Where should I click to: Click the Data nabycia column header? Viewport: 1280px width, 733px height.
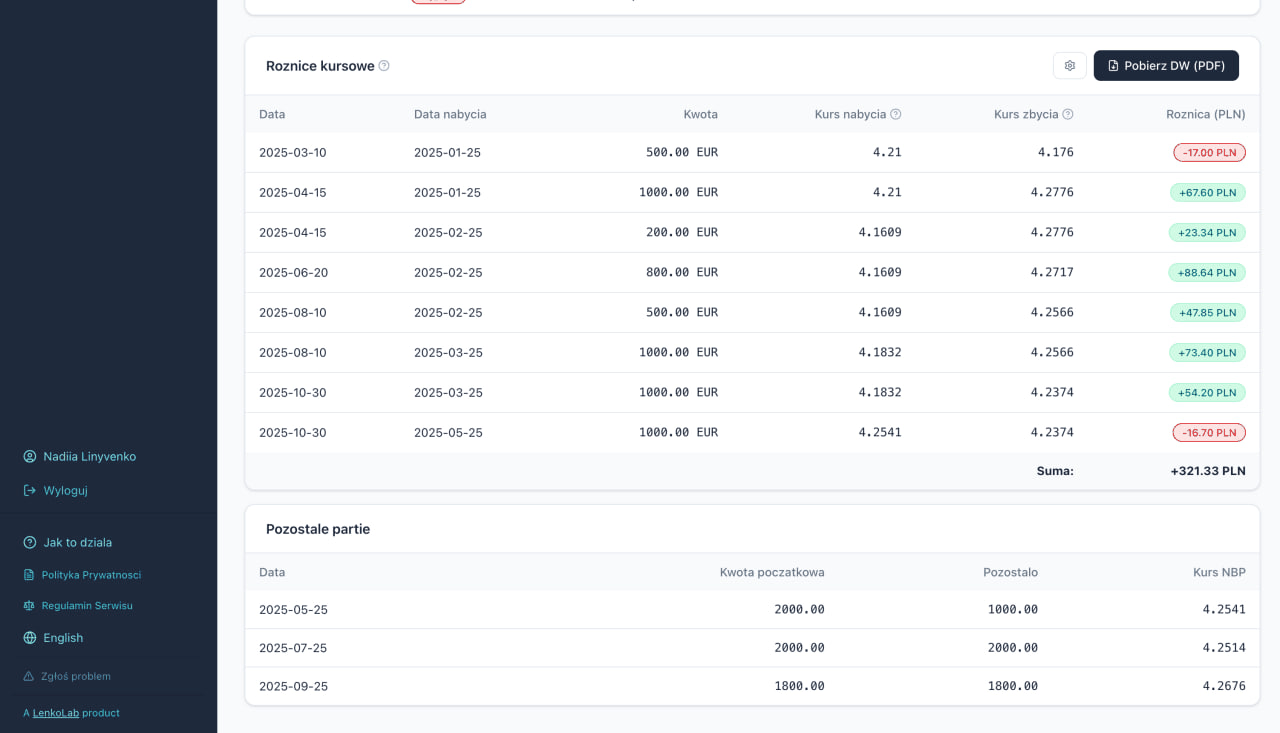point(450,115)
